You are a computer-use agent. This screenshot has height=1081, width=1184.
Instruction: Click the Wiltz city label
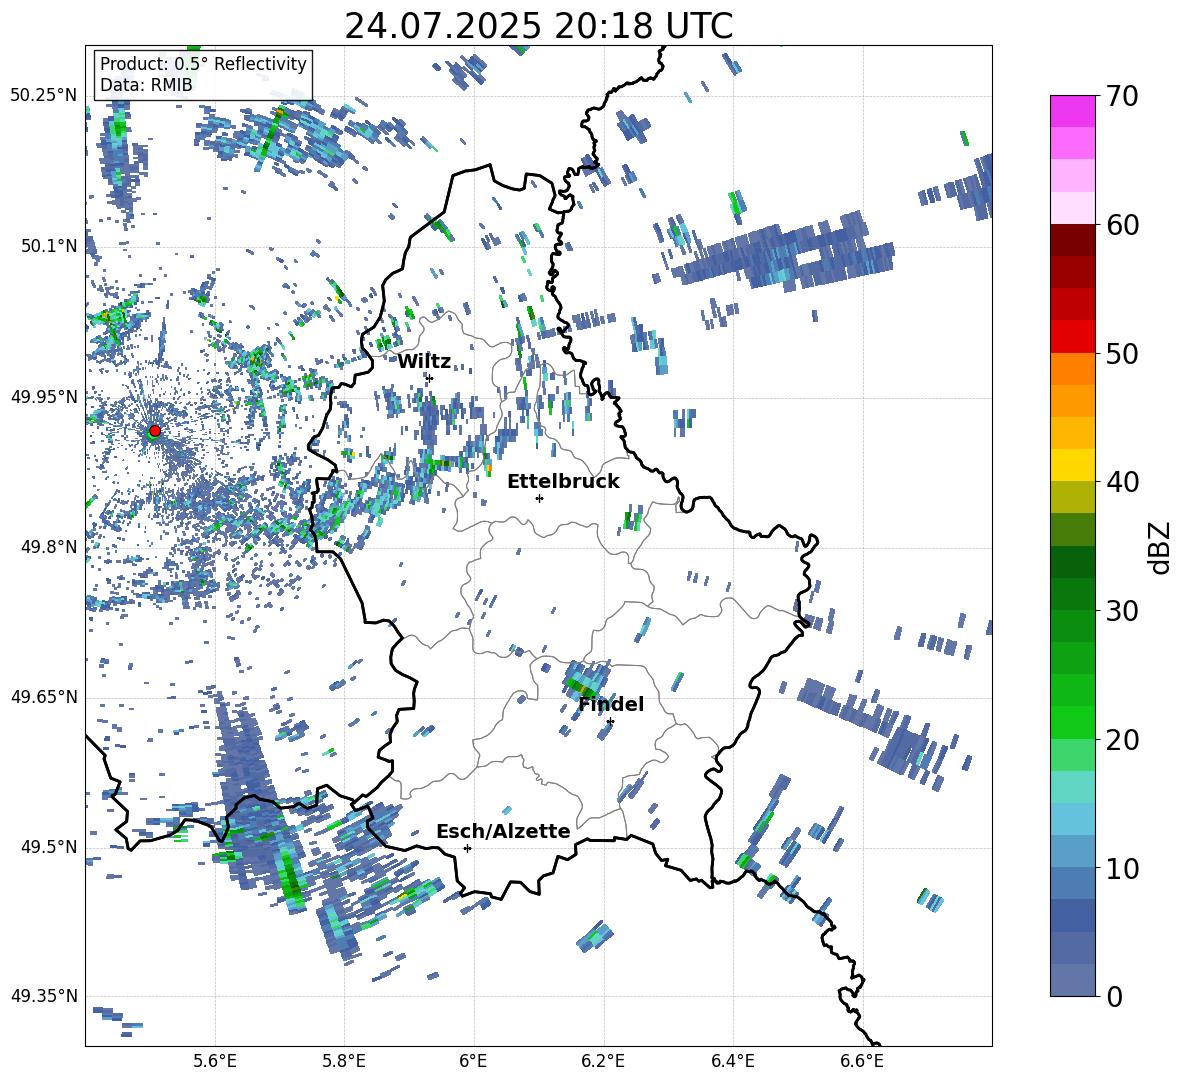(x=424, y=362)
